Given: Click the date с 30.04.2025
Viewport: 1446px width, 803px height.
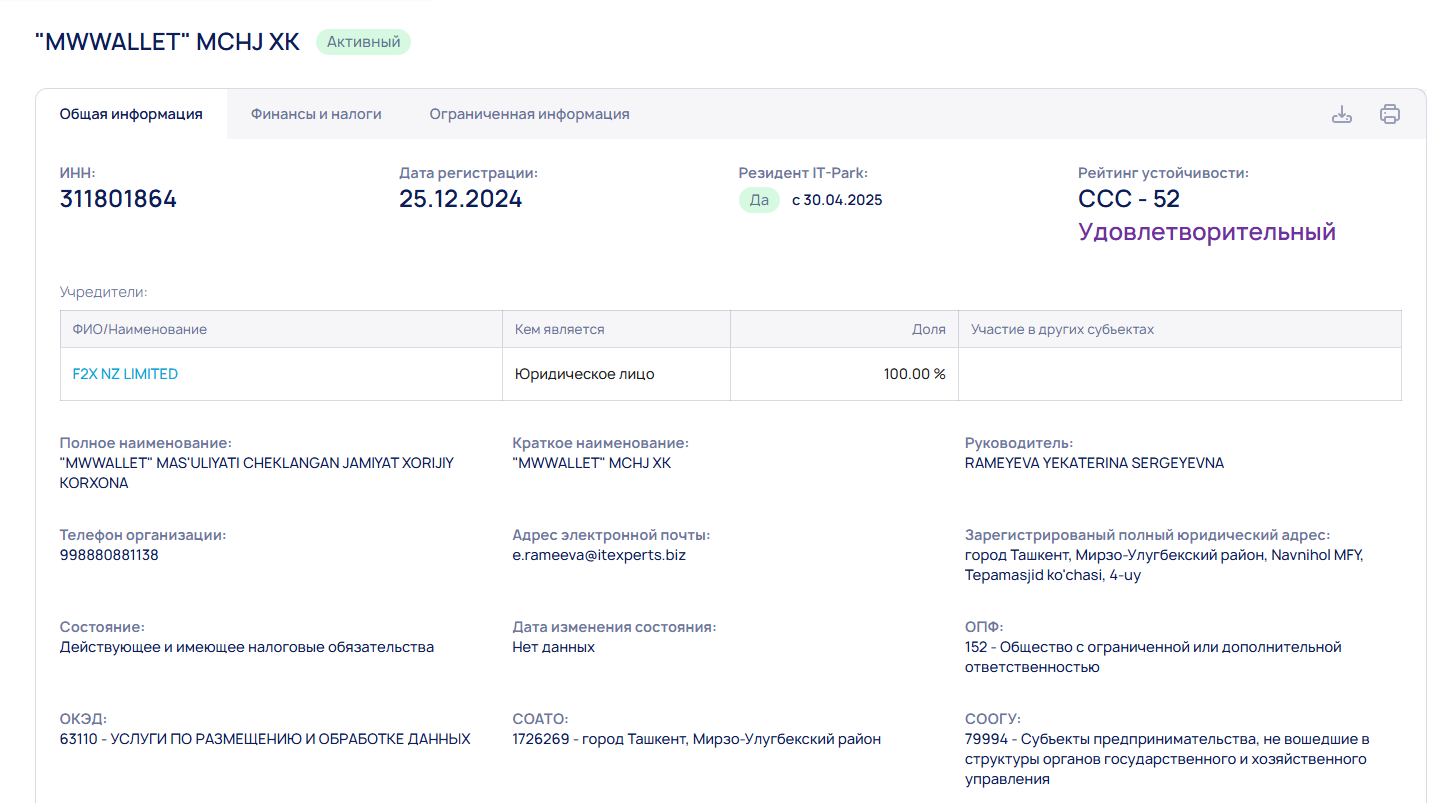Looking at the screenshot, I should [x=837, y=200].
